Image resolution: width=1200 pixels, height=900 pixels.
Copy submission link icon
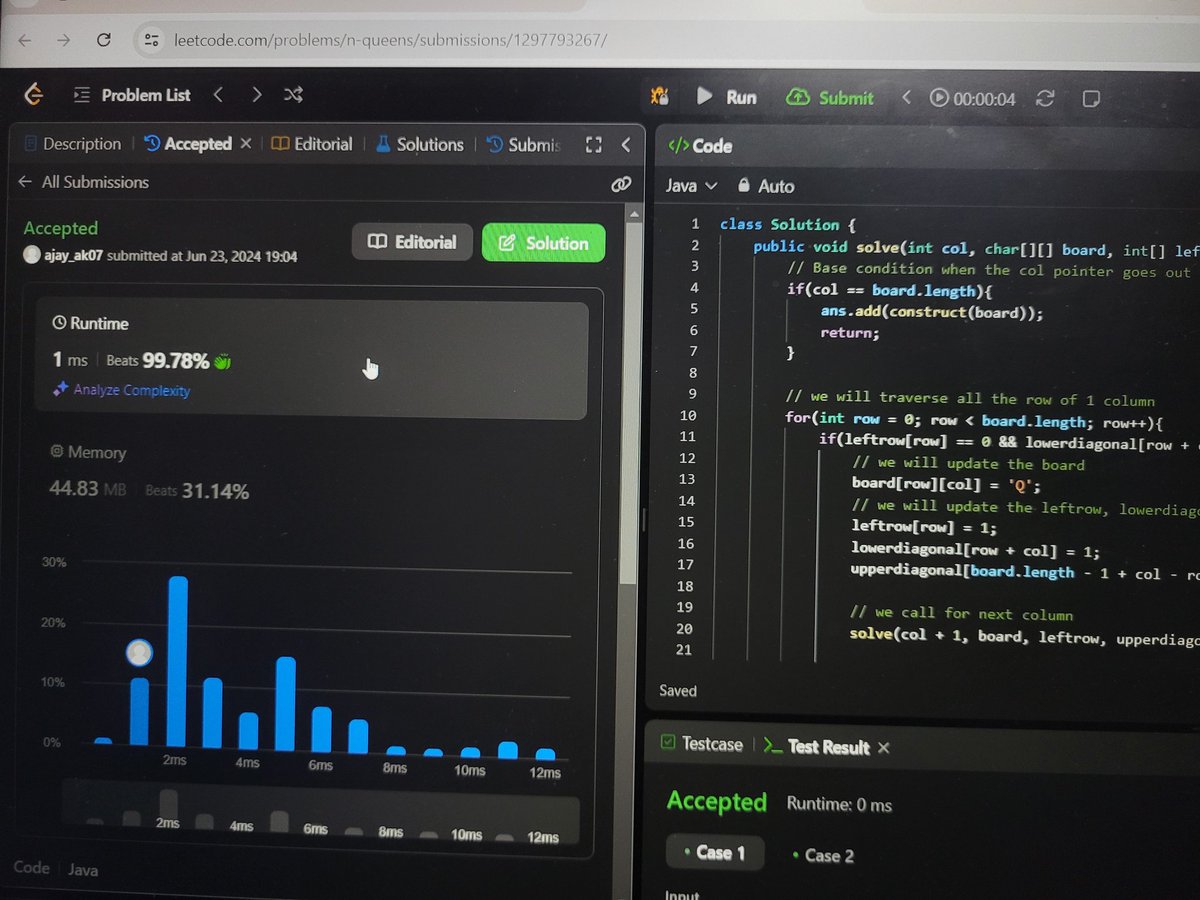621,184
